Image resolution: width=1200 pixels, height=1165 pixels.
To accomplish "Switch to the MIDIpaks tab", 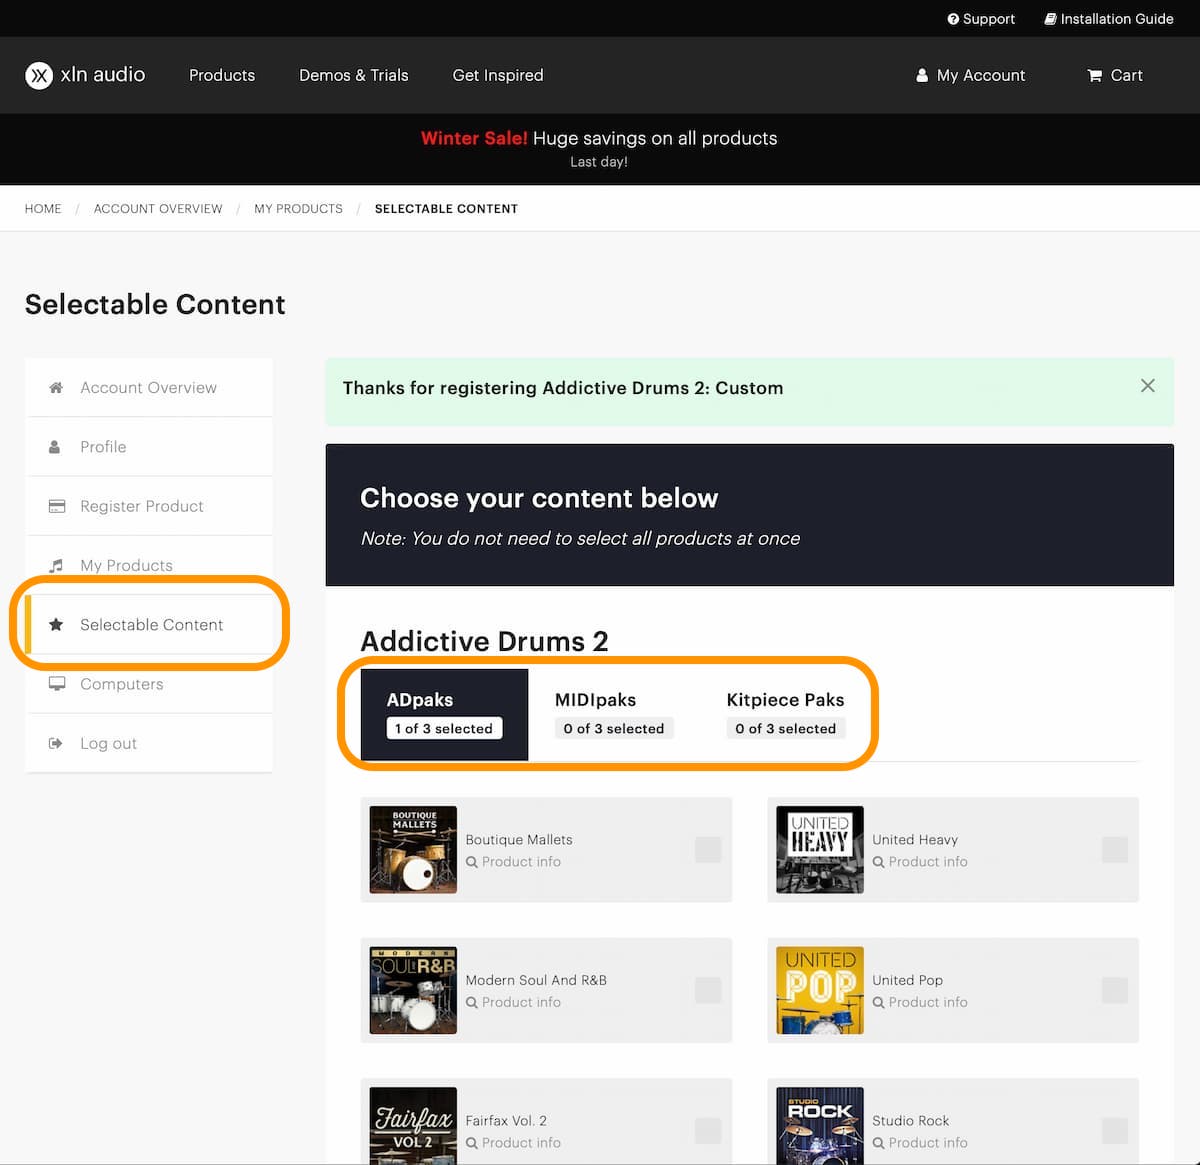I will pos(614,715).
